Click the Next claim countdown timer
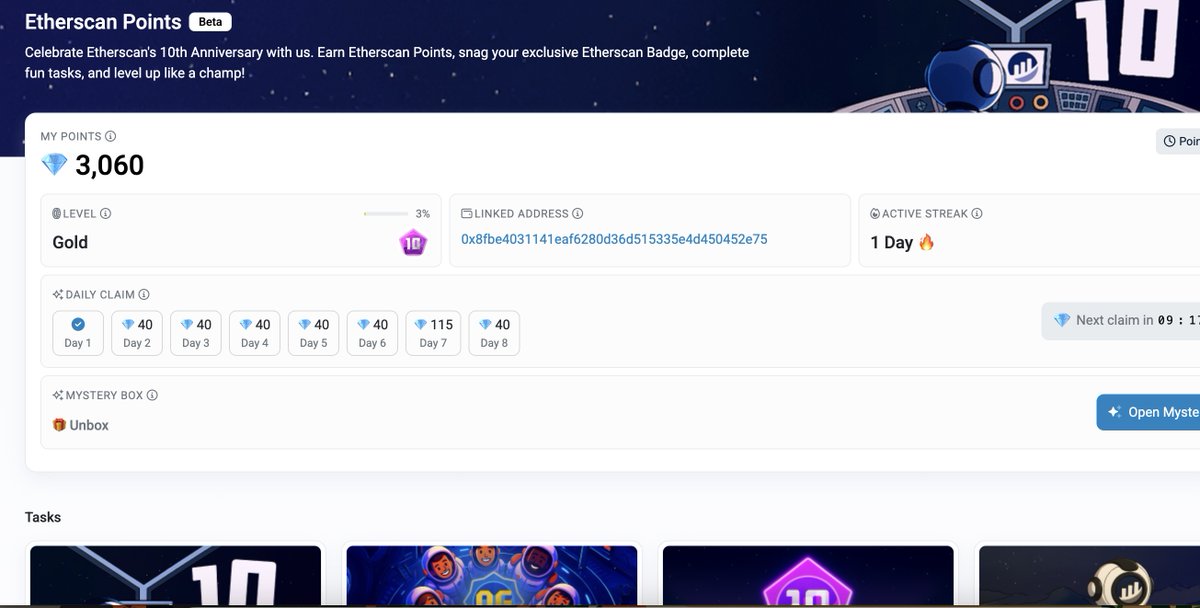Viewport: 1200px width, 608px height. click(1121, 321)
